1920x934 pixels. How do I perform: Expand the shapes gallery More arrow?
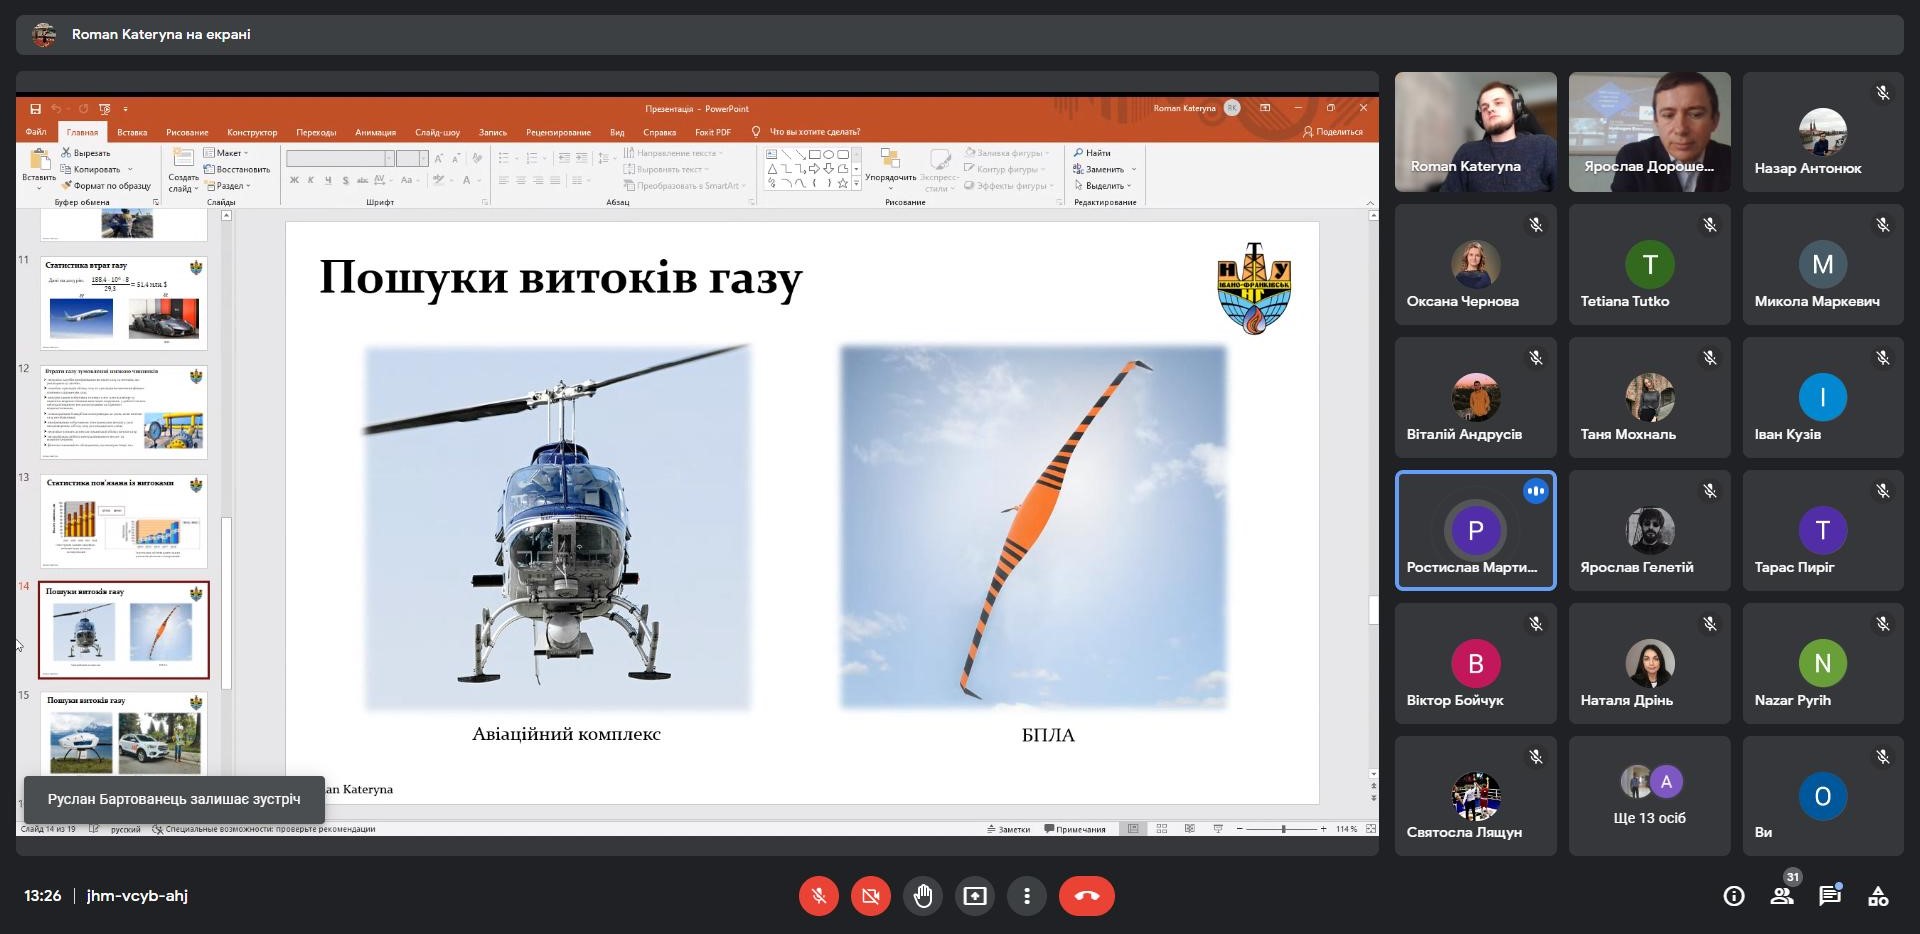[856, 184]
